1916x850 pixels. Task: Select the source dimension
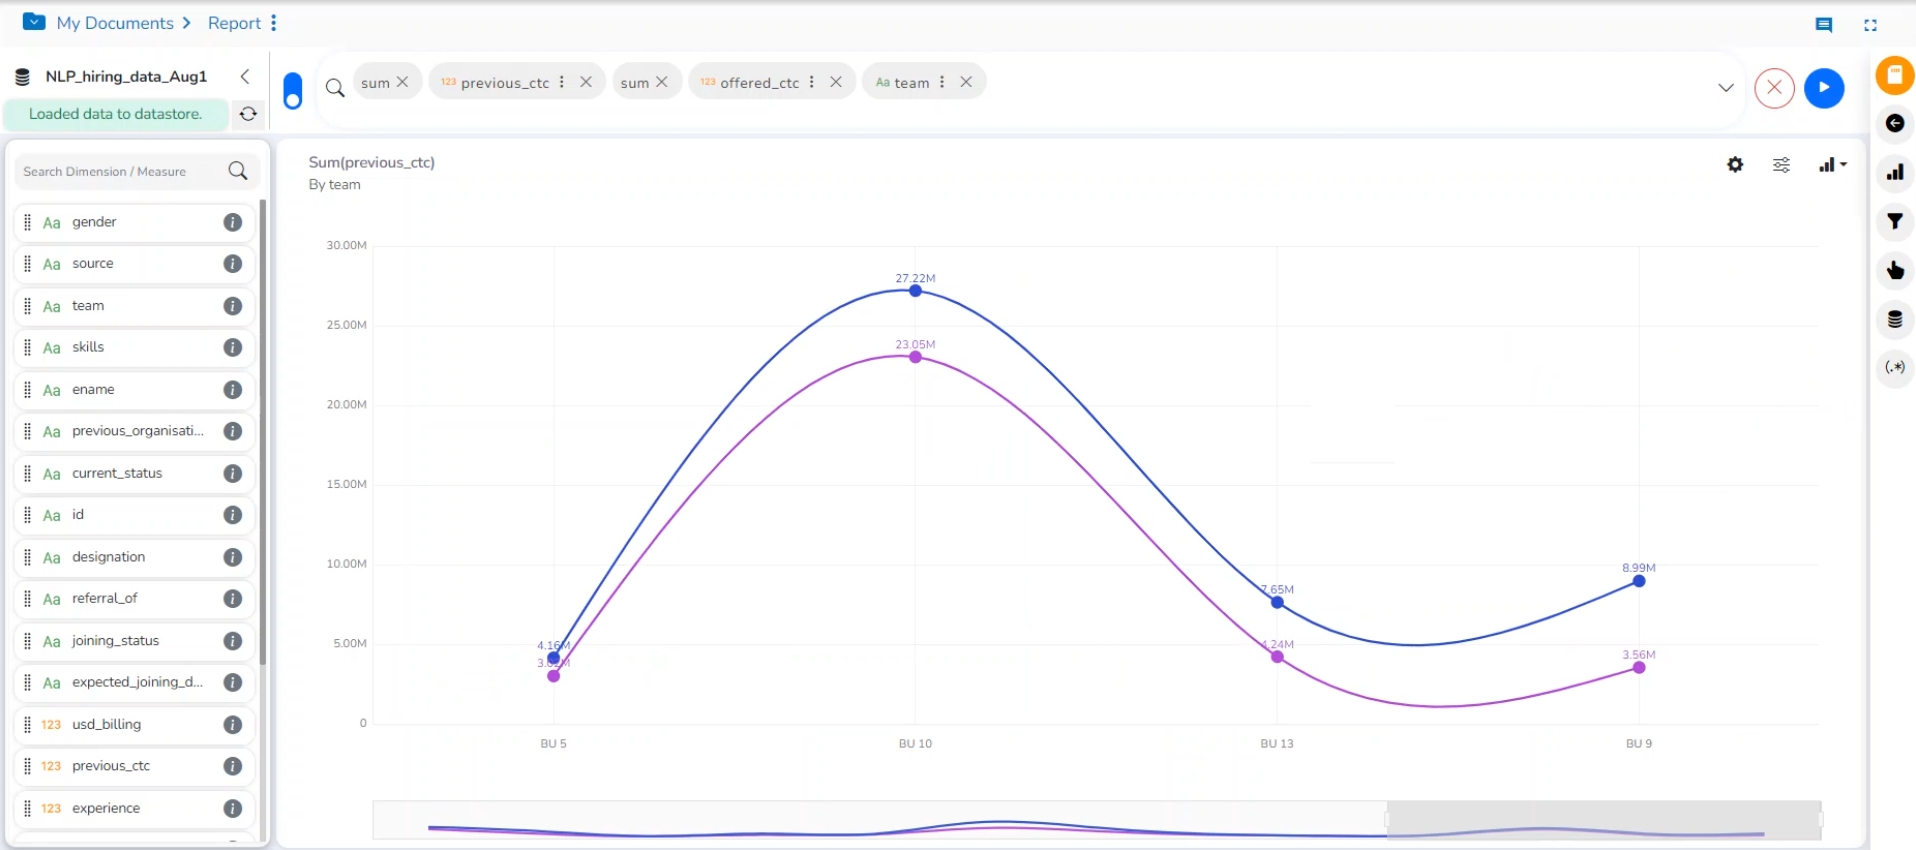134,264
